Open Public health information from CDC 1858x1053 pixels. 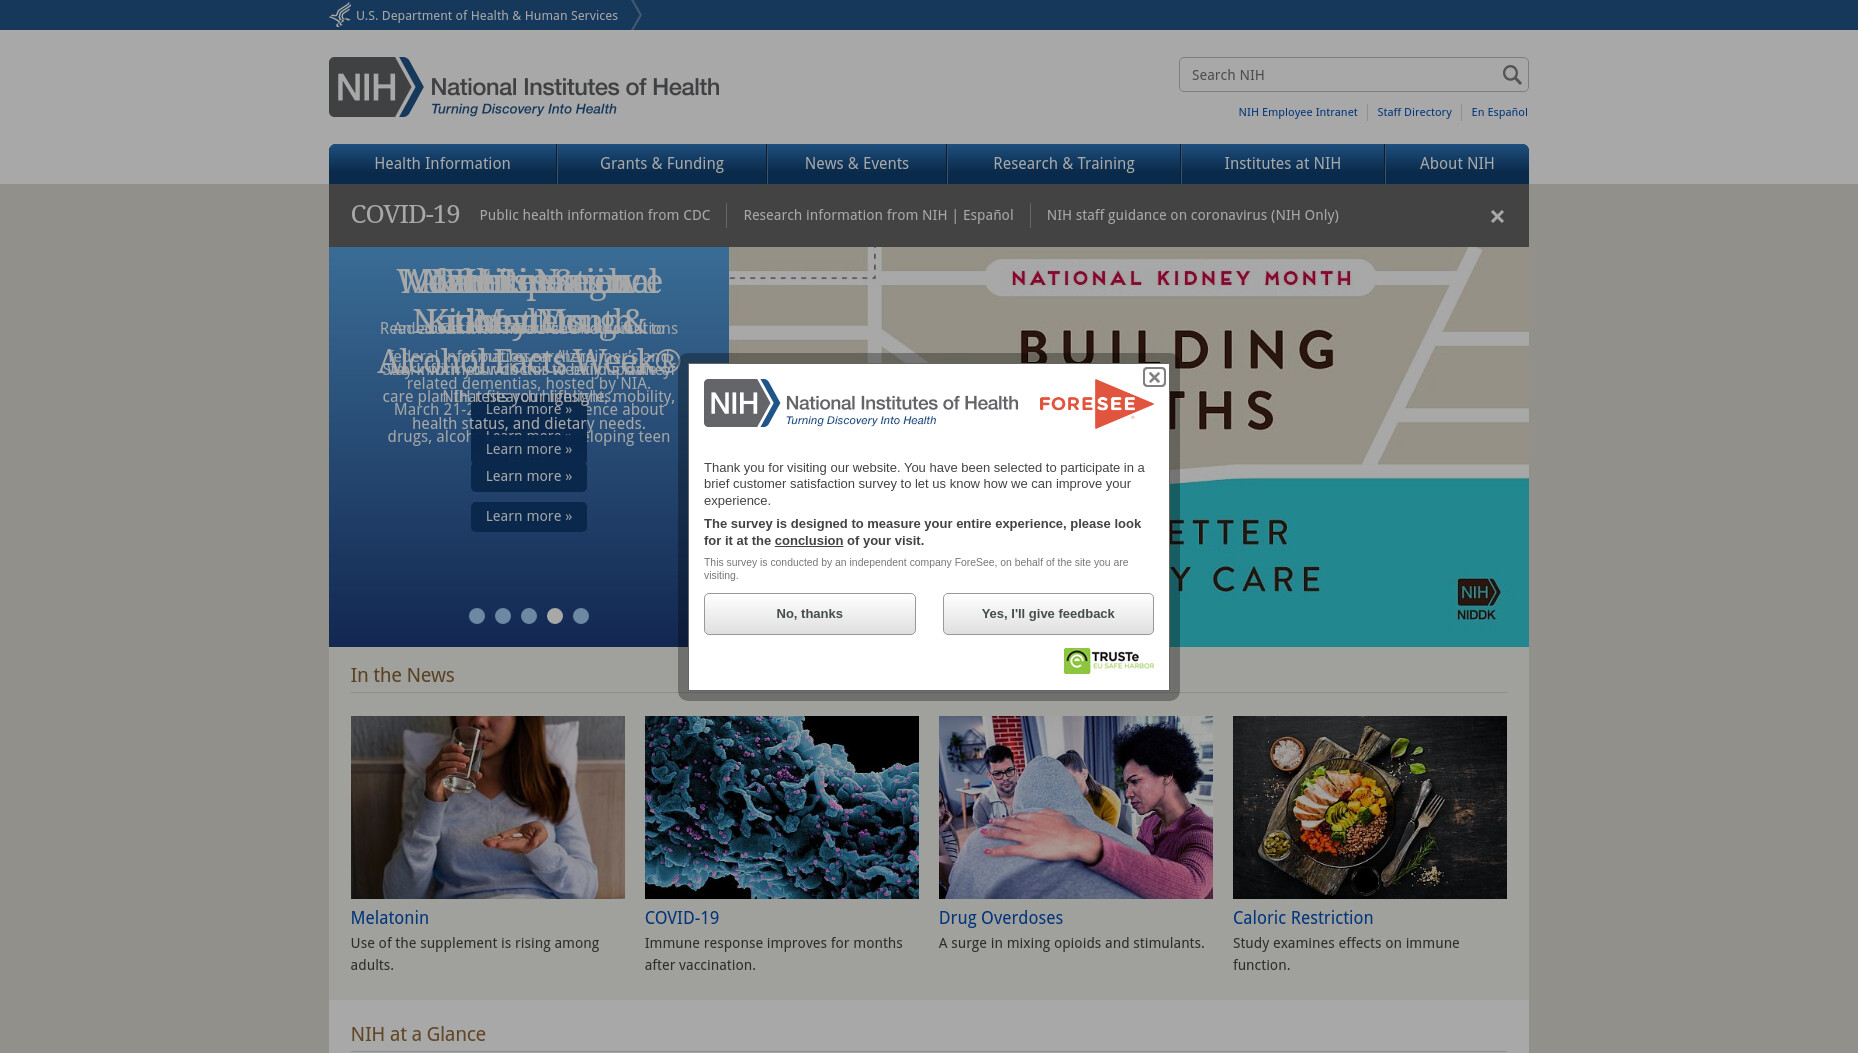[x=595, y=215]
